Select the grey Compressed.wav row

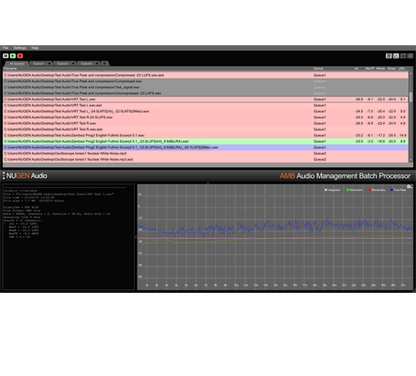[x=206, y=81]
